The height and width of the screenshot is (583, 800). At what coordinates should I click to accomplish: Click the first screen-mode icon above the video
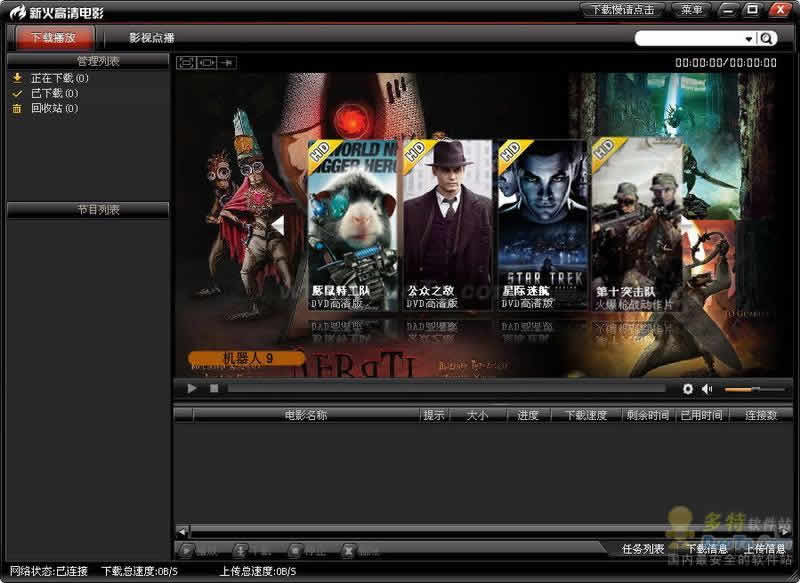[187, 62]
